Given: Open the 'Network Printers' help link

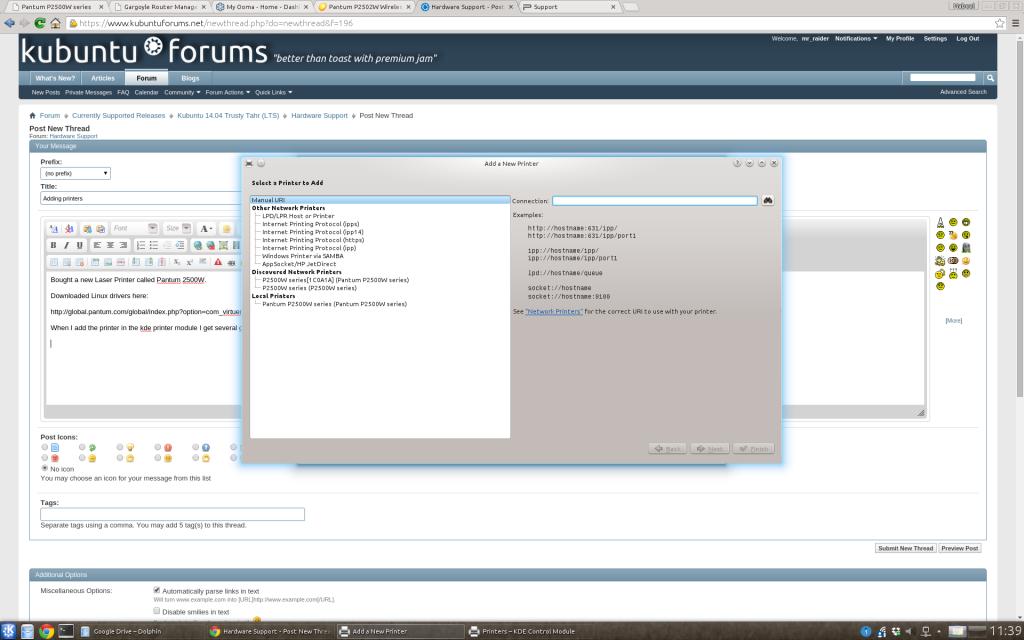Looking at the screenshot, I should (554, 312).
